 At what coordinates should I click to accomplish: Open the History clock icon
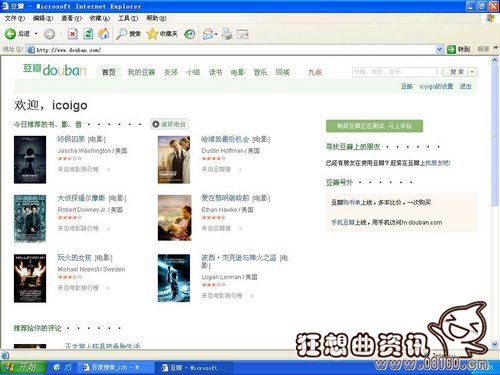coord(190,34)
